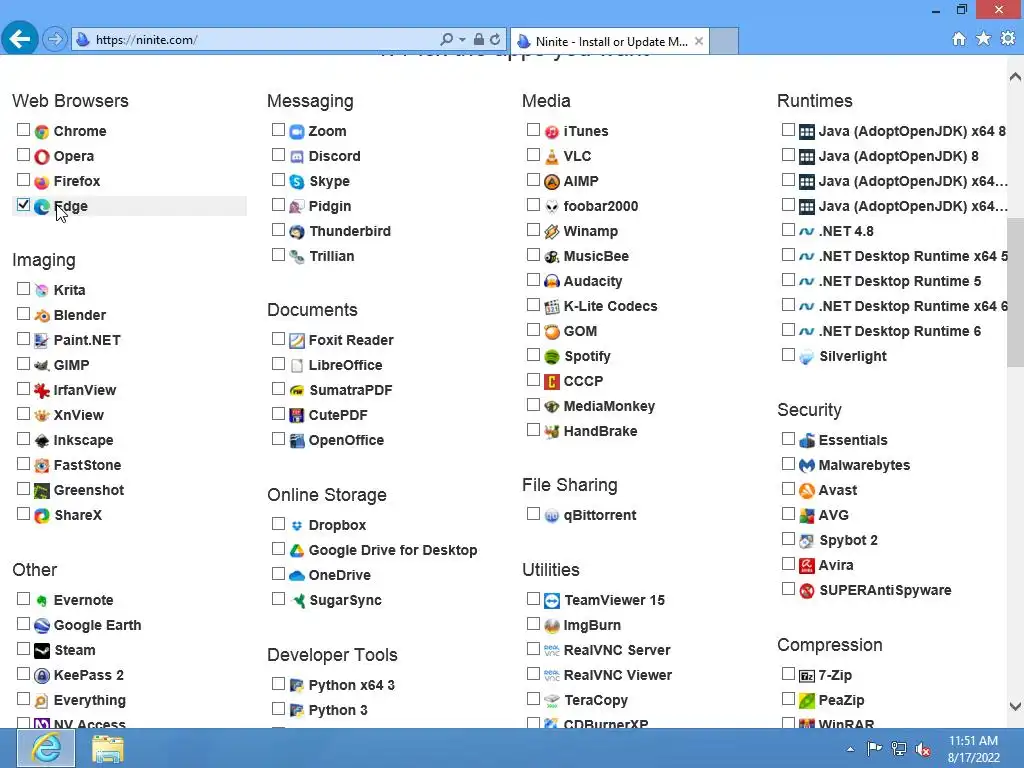This screenshot has width=1024, height=768.
Task: Open File Explorer from the taskbar
Action: click(x=107, y=748)
